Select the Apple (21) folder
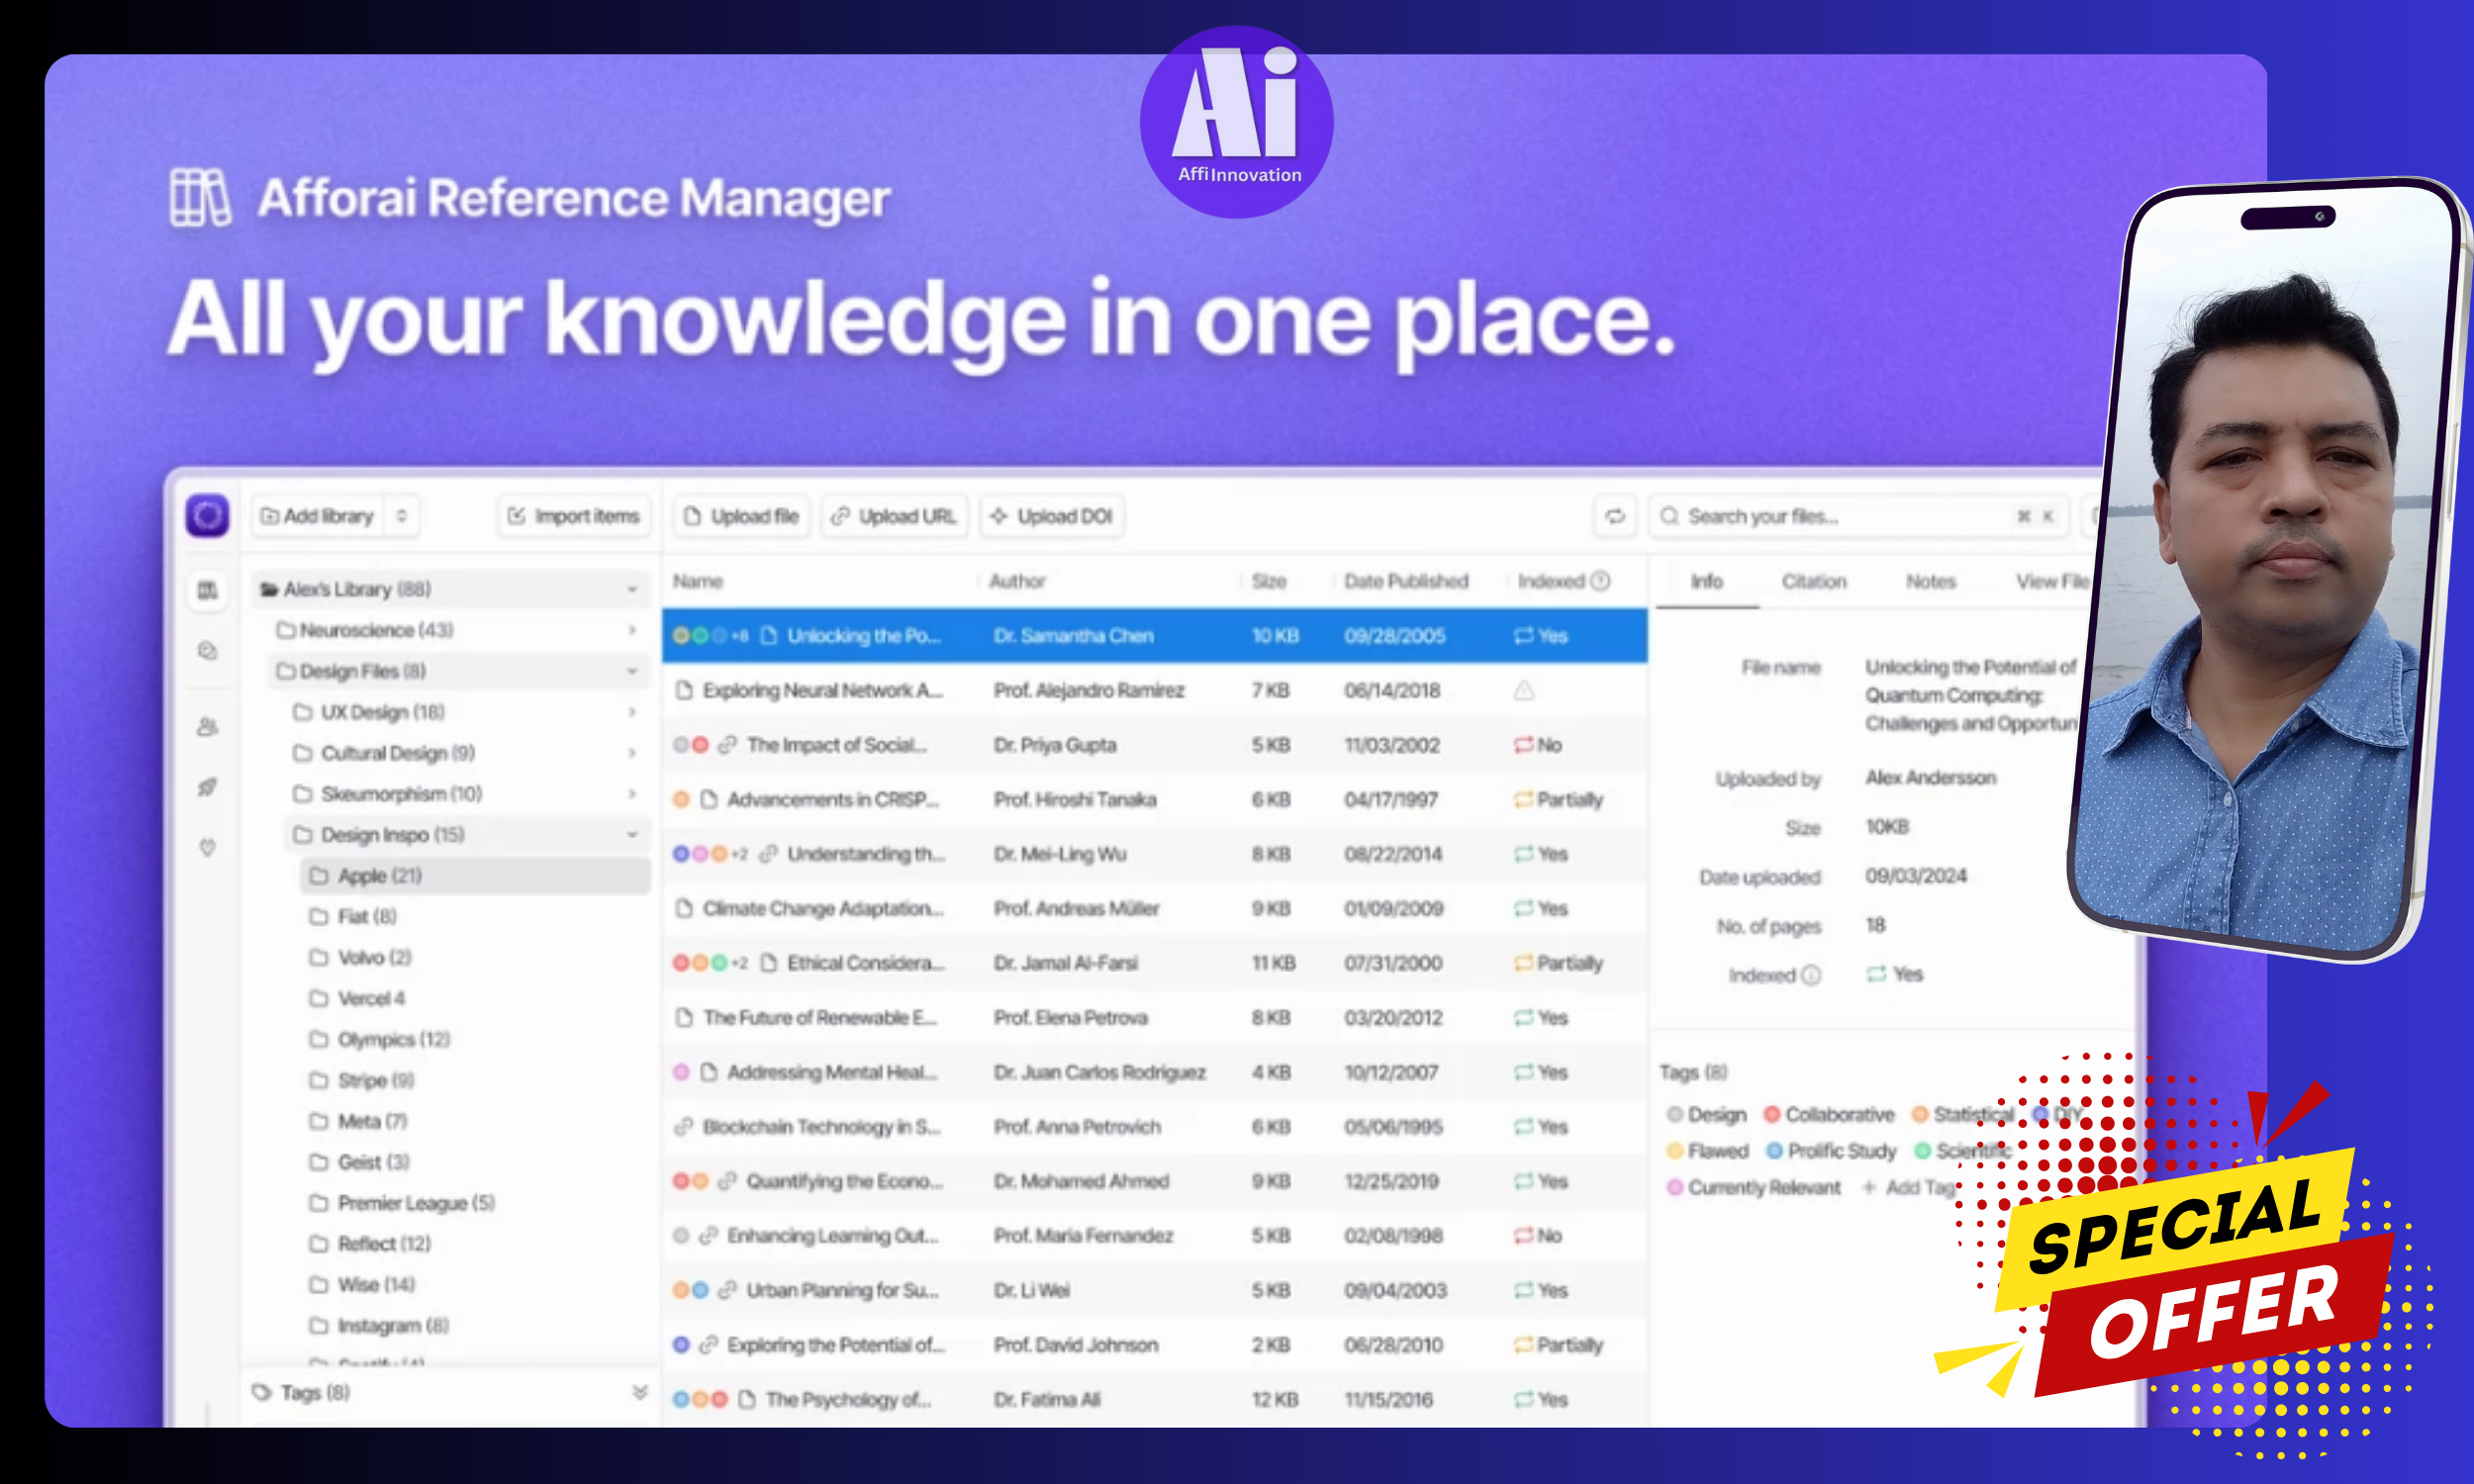This screenshot has width=2474, height=1484. (x=476, y=876)
